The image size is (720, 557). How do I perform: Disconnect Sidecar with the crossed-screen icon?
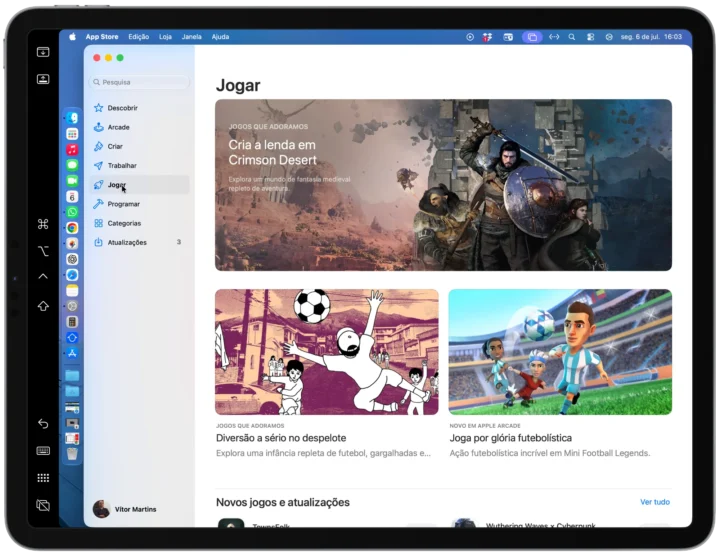tap(43, 506)
